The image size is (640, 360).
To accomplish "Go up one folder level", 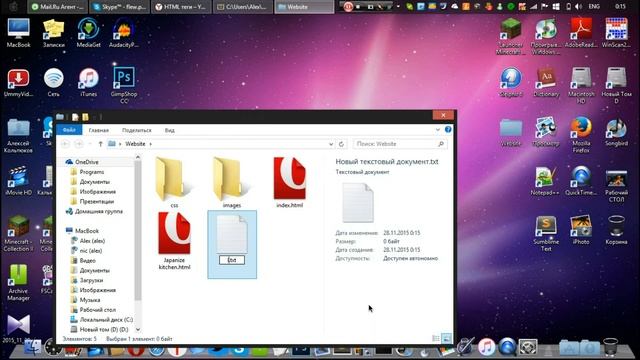I will 100,144.
